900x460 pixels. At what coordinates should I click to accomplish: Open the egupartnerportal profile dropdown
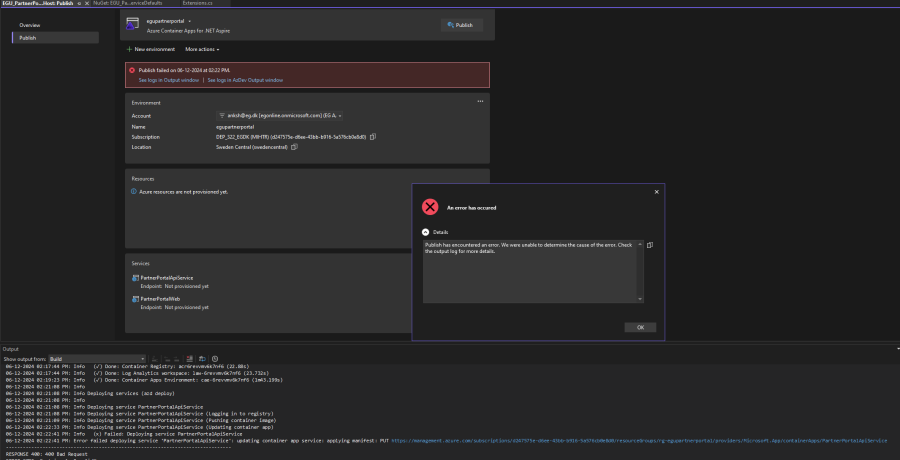[x=189, y=21]
